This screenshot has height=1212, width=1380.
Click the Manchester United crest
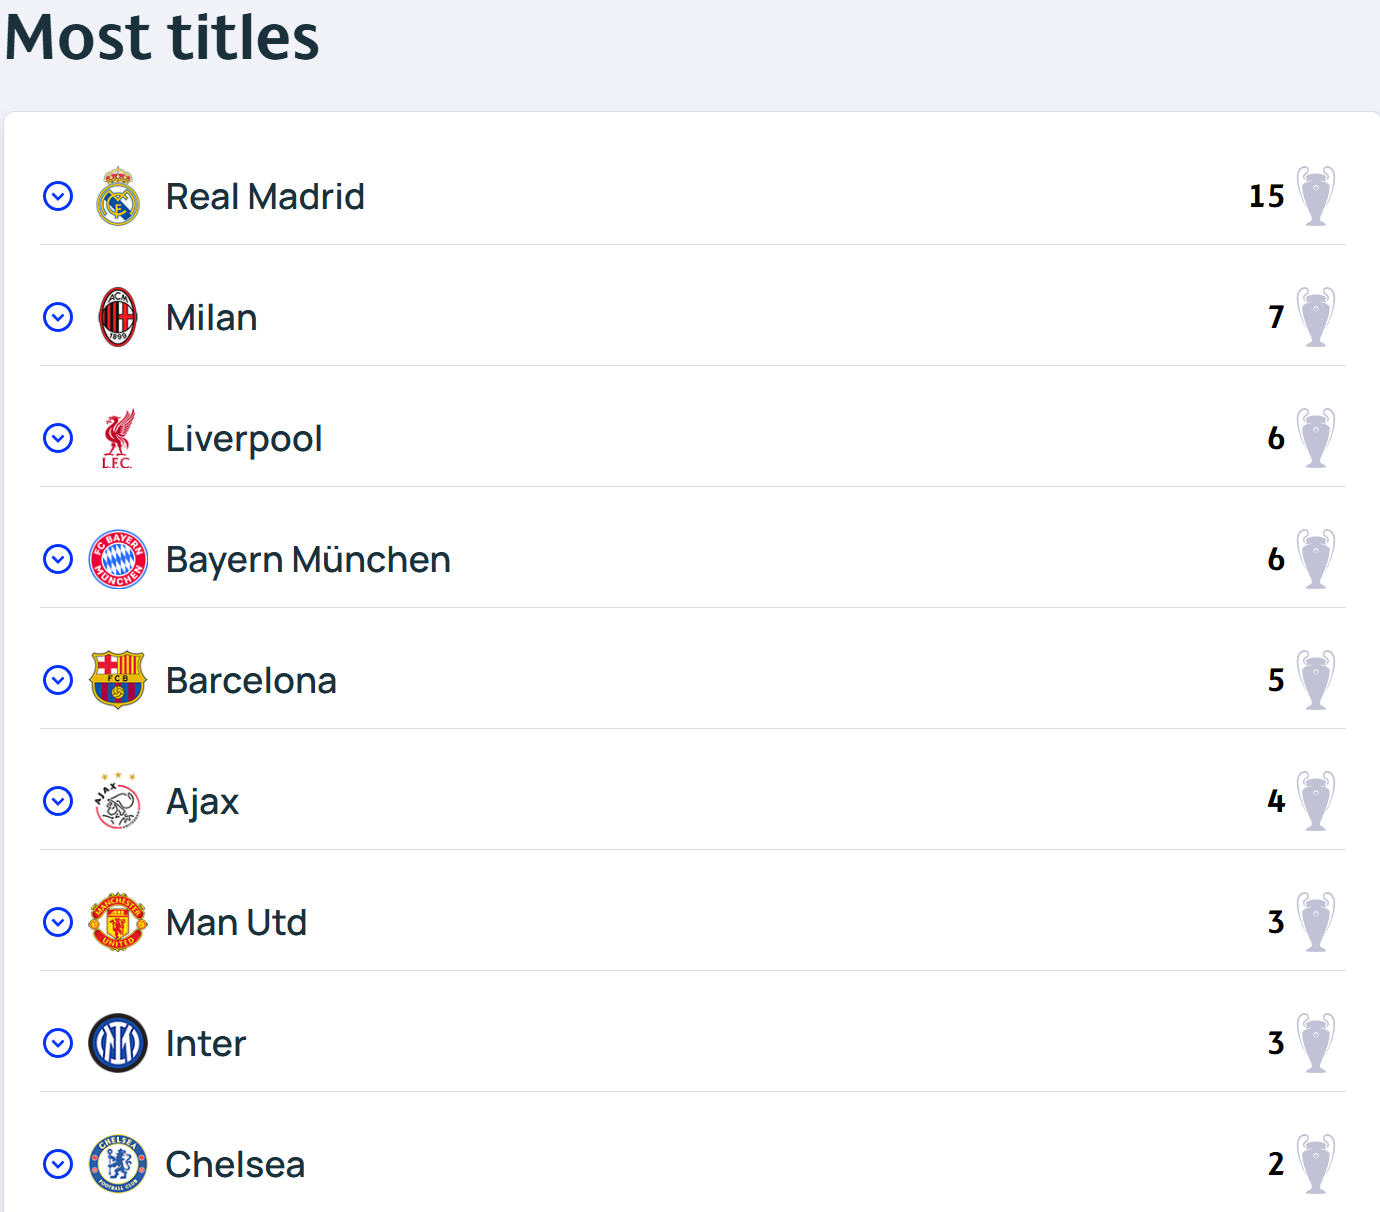[118, 922]
